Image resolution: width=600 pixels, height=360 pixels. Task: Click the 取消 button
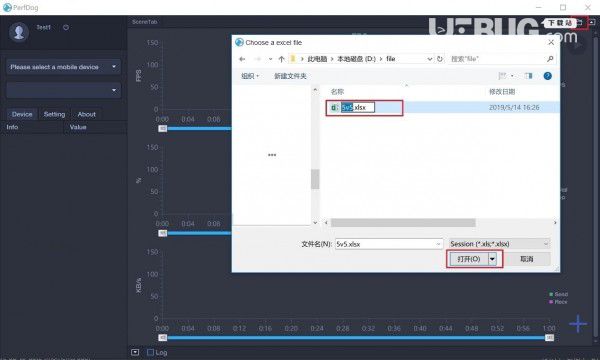pyautogui.click(x=527, y=259)
